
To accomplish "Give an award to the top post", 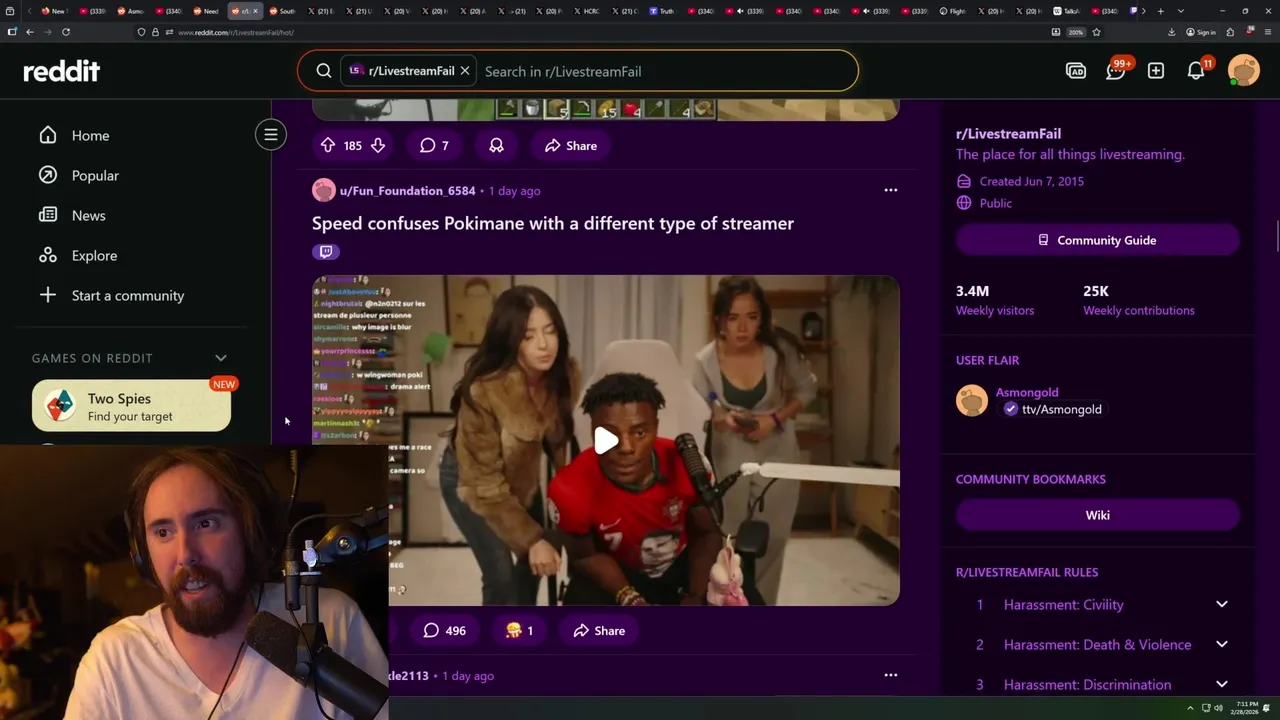I will (x=496, y=146).
